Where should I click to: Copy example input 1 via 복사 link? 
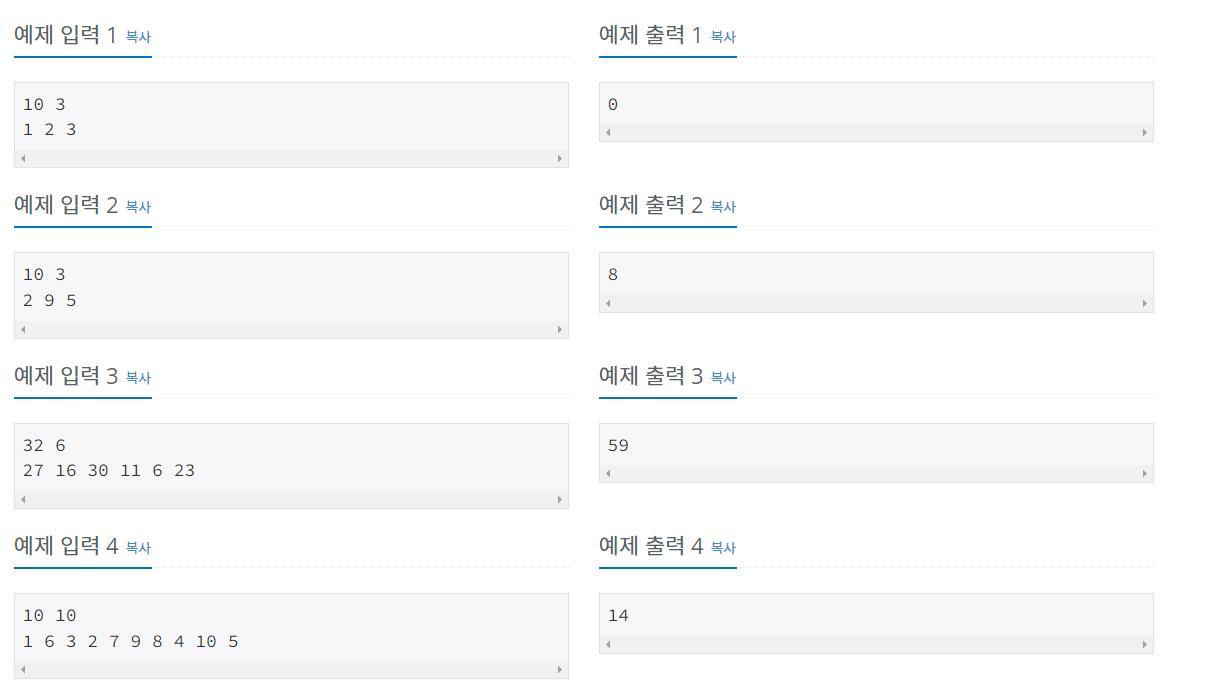[x=138, y=37]
